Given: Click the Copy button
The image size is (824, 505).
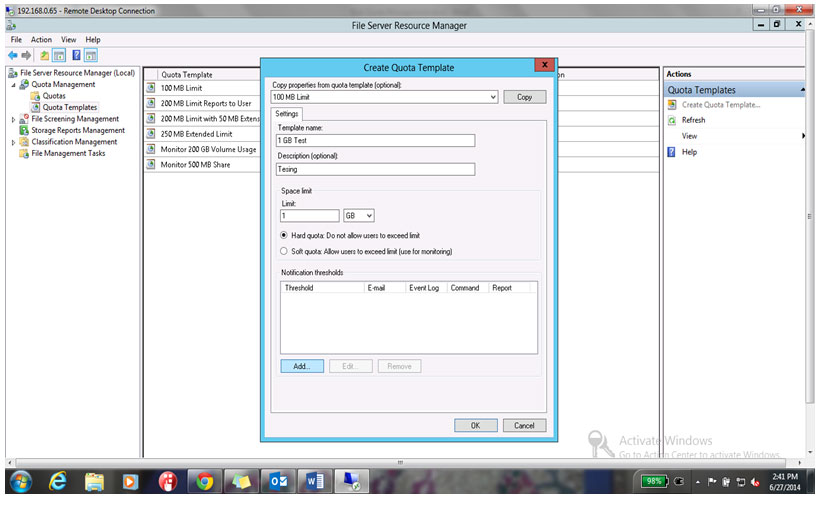Looking at the screenshot, I should (524, 97).
